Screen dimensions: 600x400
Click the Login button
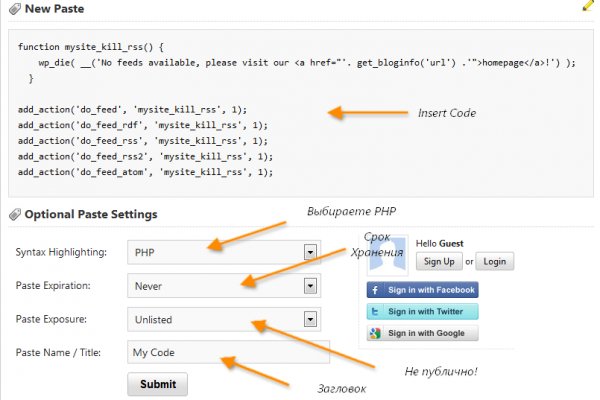pyautogui.click(x=493, y=262)
